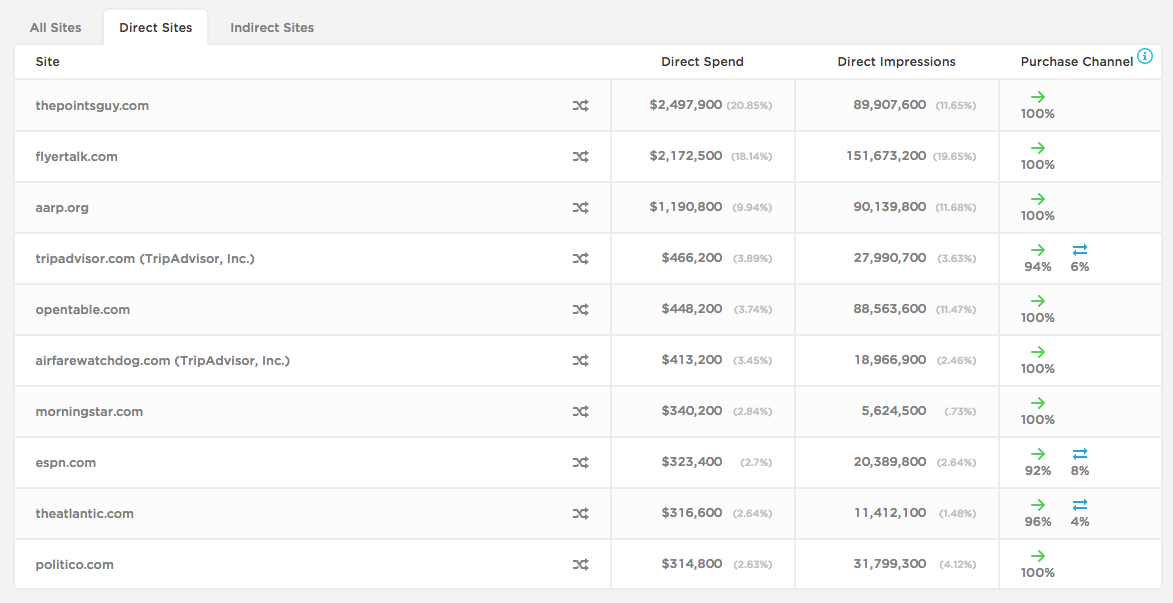Click the shuffle icon for morningstar.com
Image resolution: width=1173 pixels, height=603 pixels.
[581, 411]
